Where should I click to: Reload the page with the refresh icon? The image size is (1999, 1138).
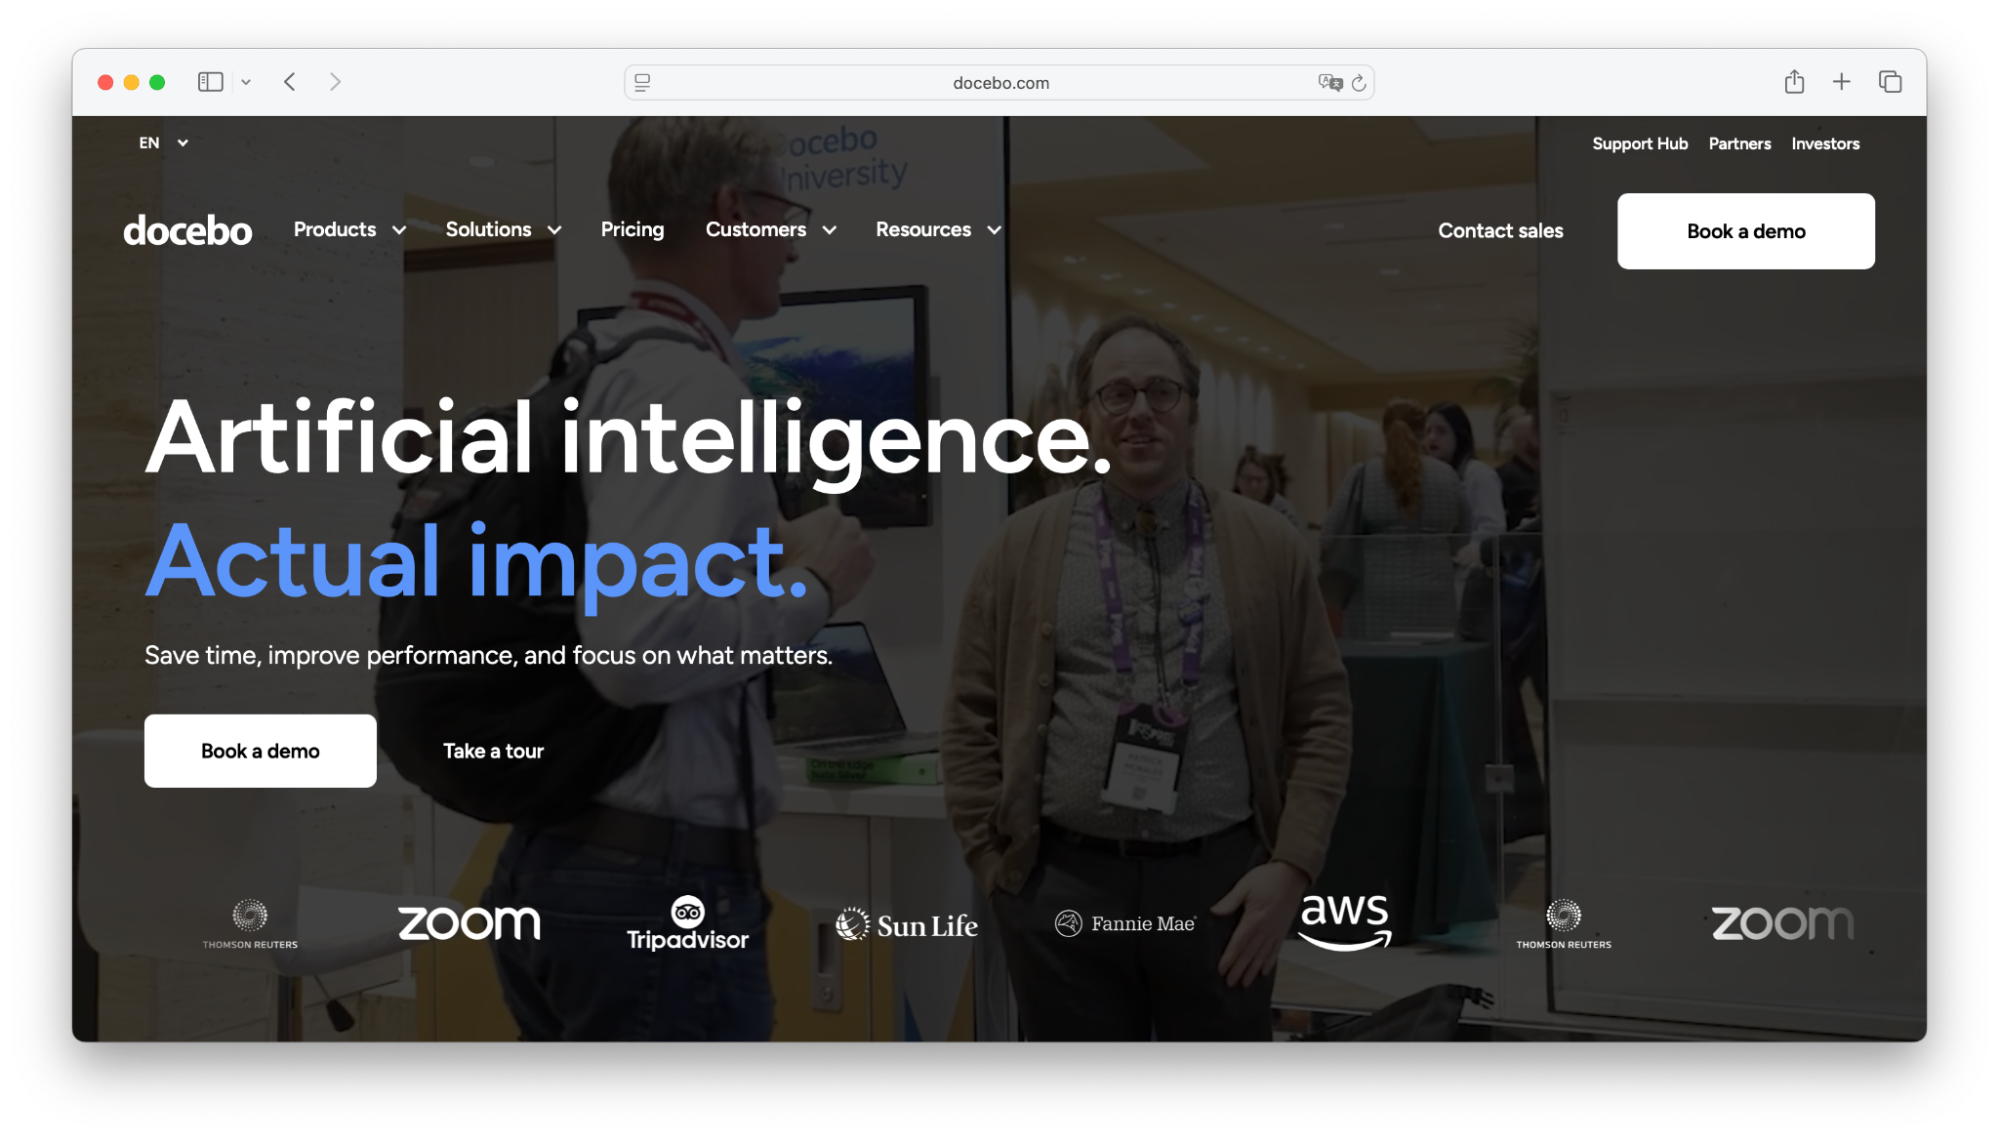1359,83
